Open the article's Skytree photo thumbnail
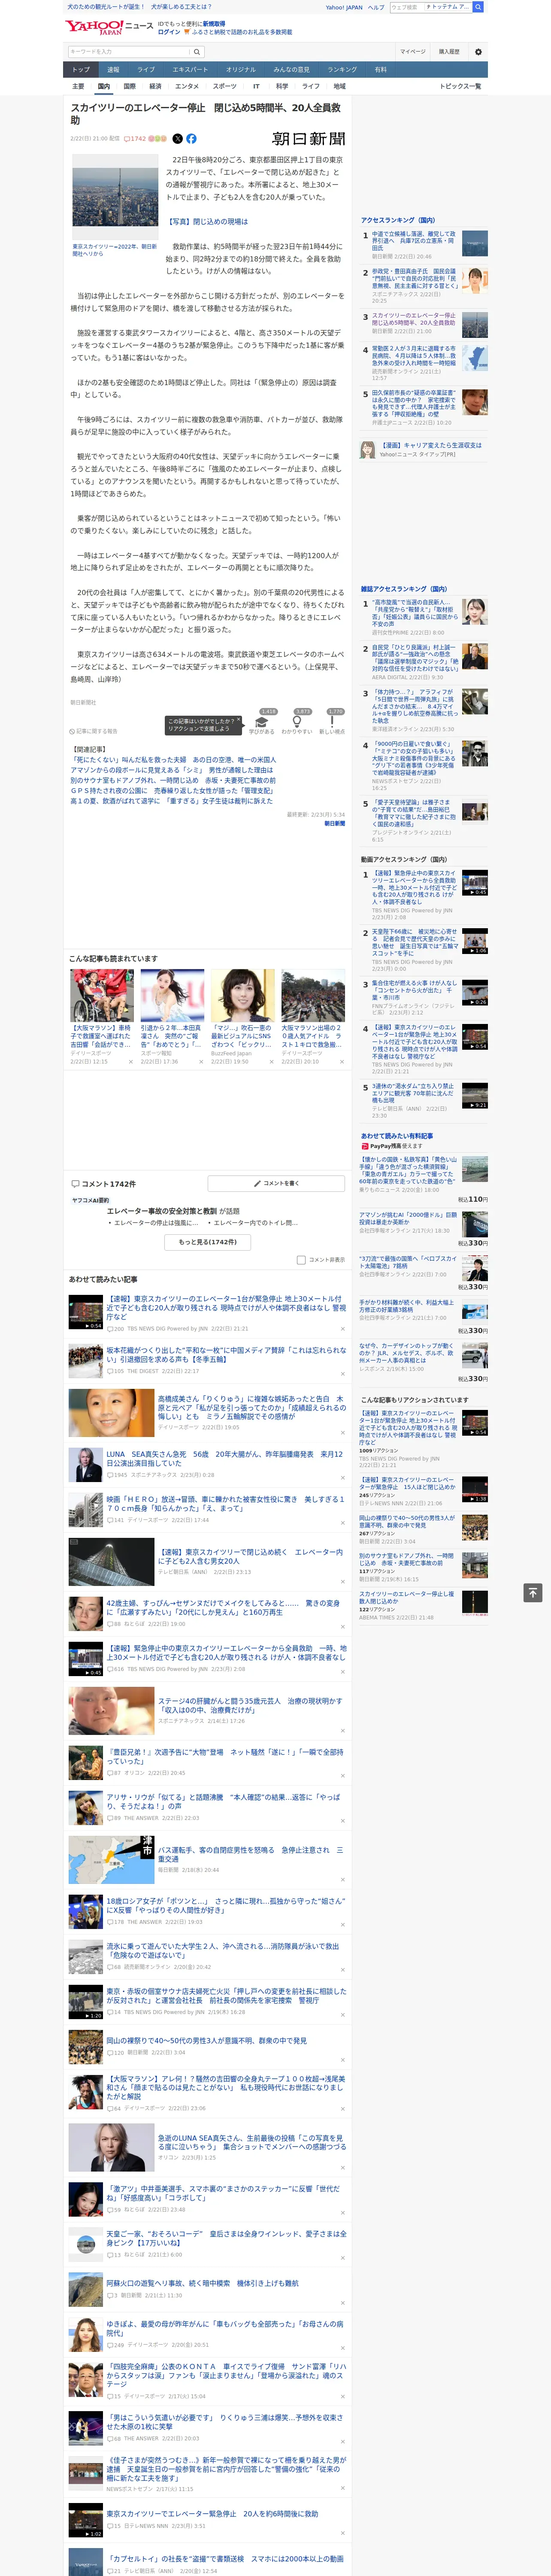 [115, 196]
